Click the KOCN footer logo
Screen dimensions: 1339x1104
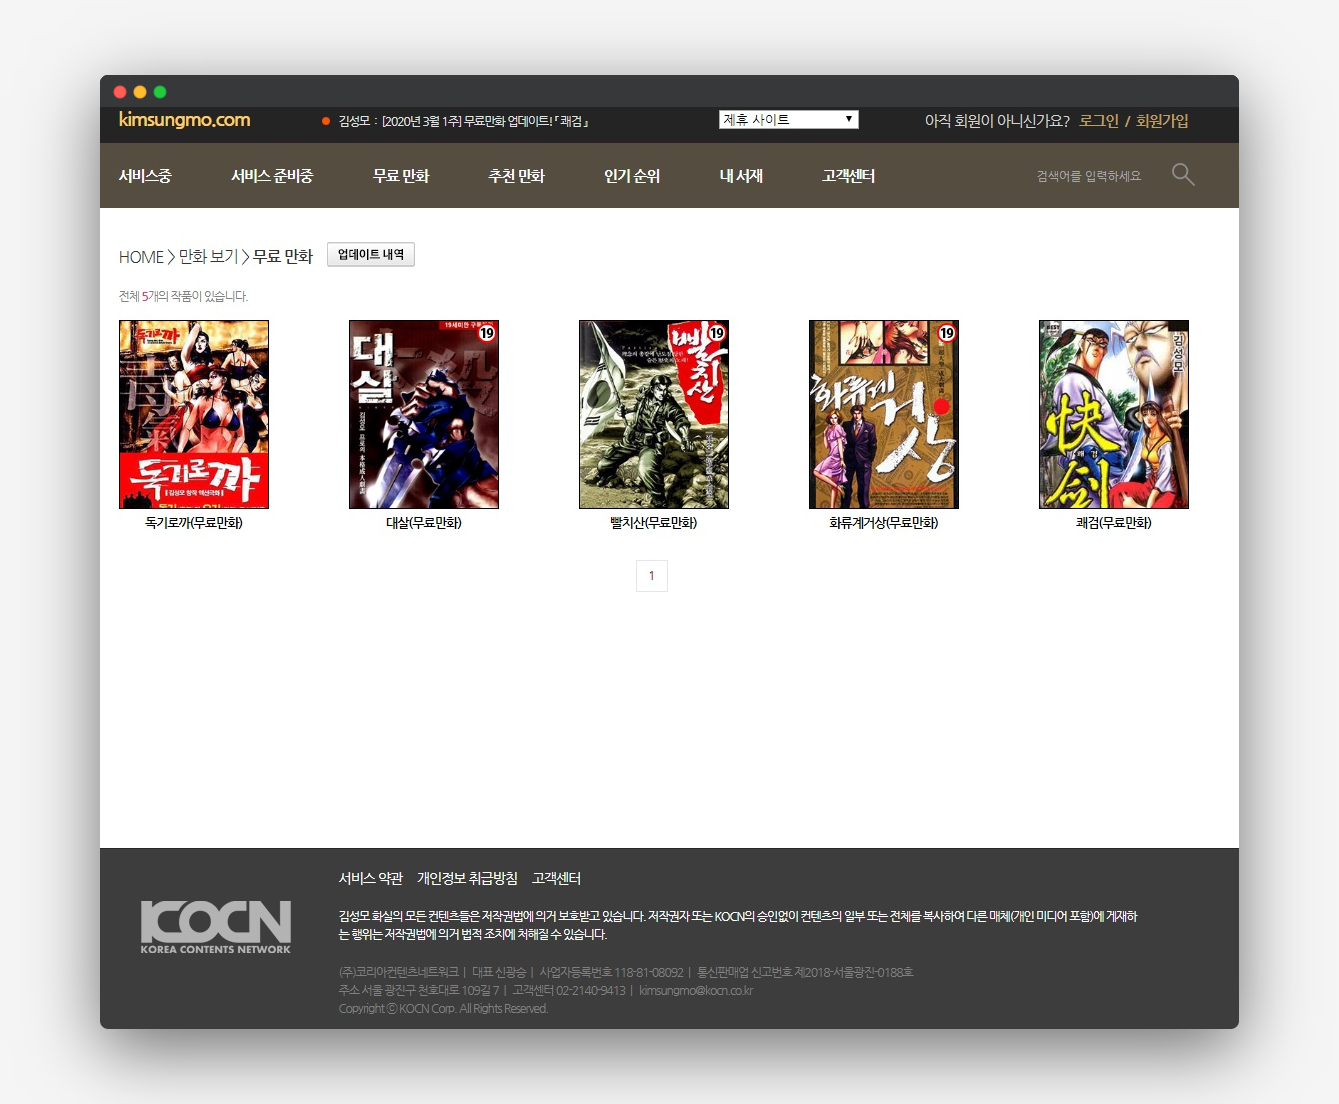click(x=216, y=927)
